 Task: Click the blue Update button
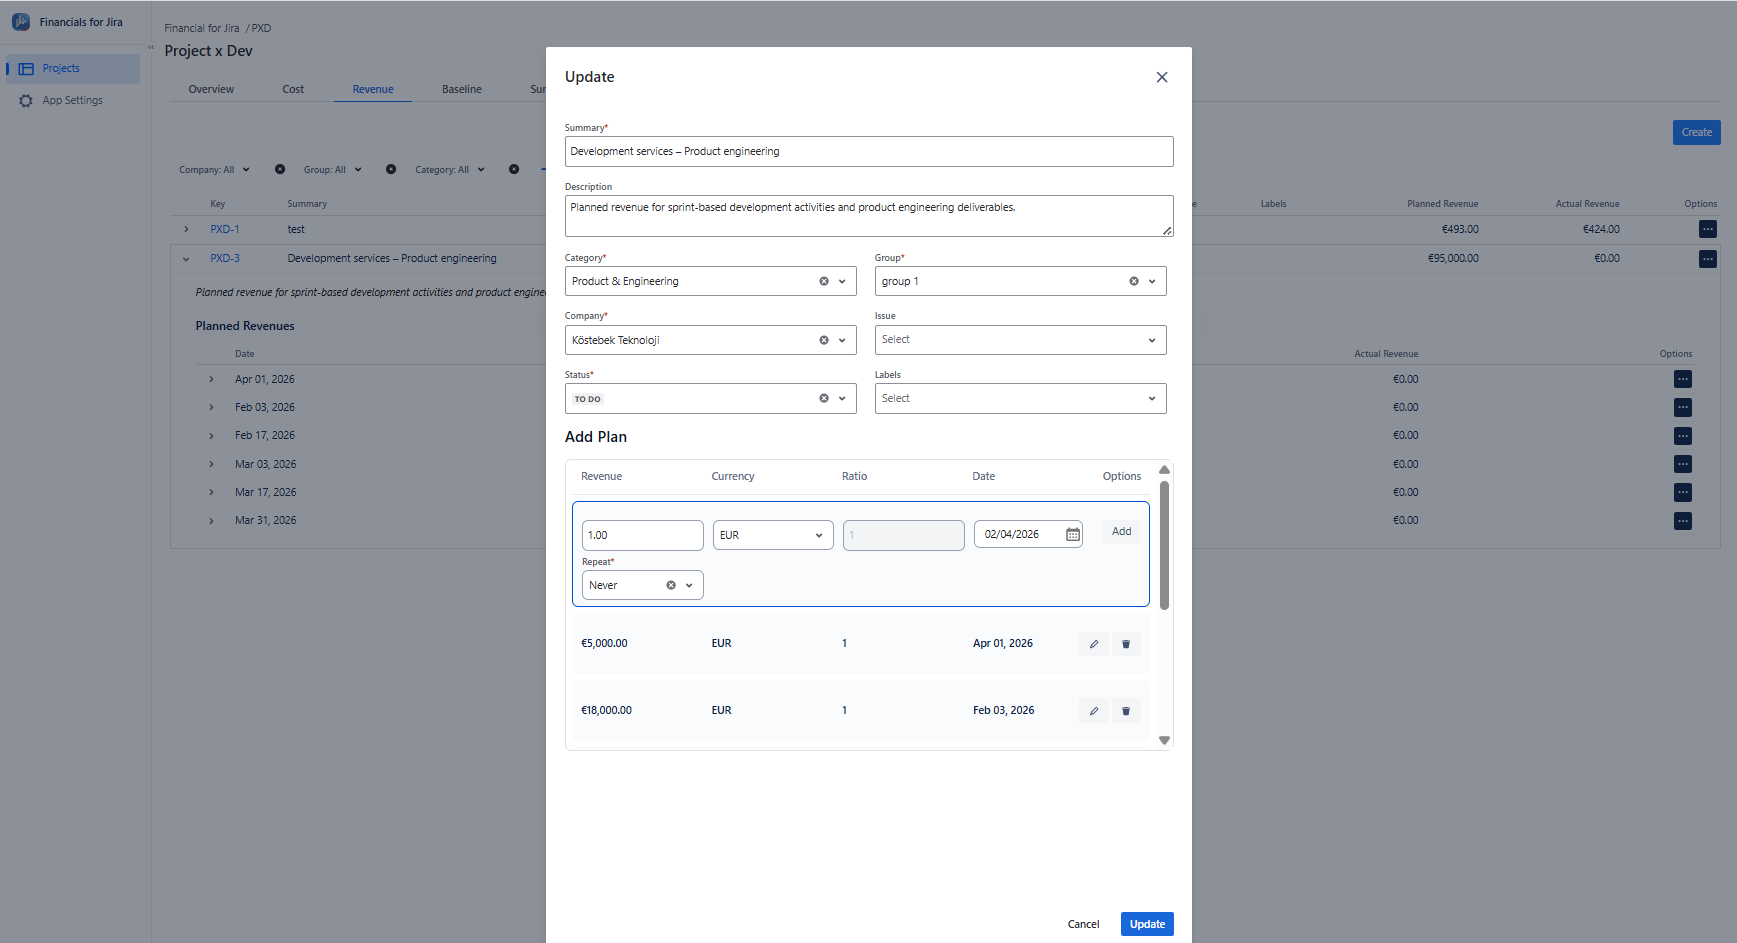click(1147, 925)
